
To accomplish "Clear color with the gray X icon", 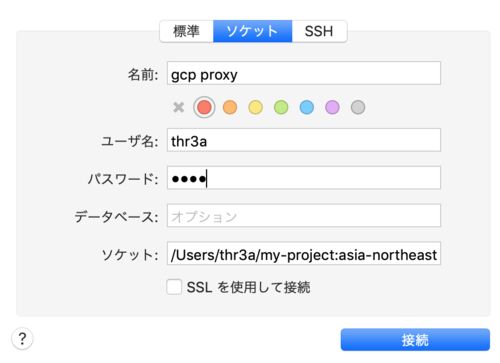I will [179, 107].
